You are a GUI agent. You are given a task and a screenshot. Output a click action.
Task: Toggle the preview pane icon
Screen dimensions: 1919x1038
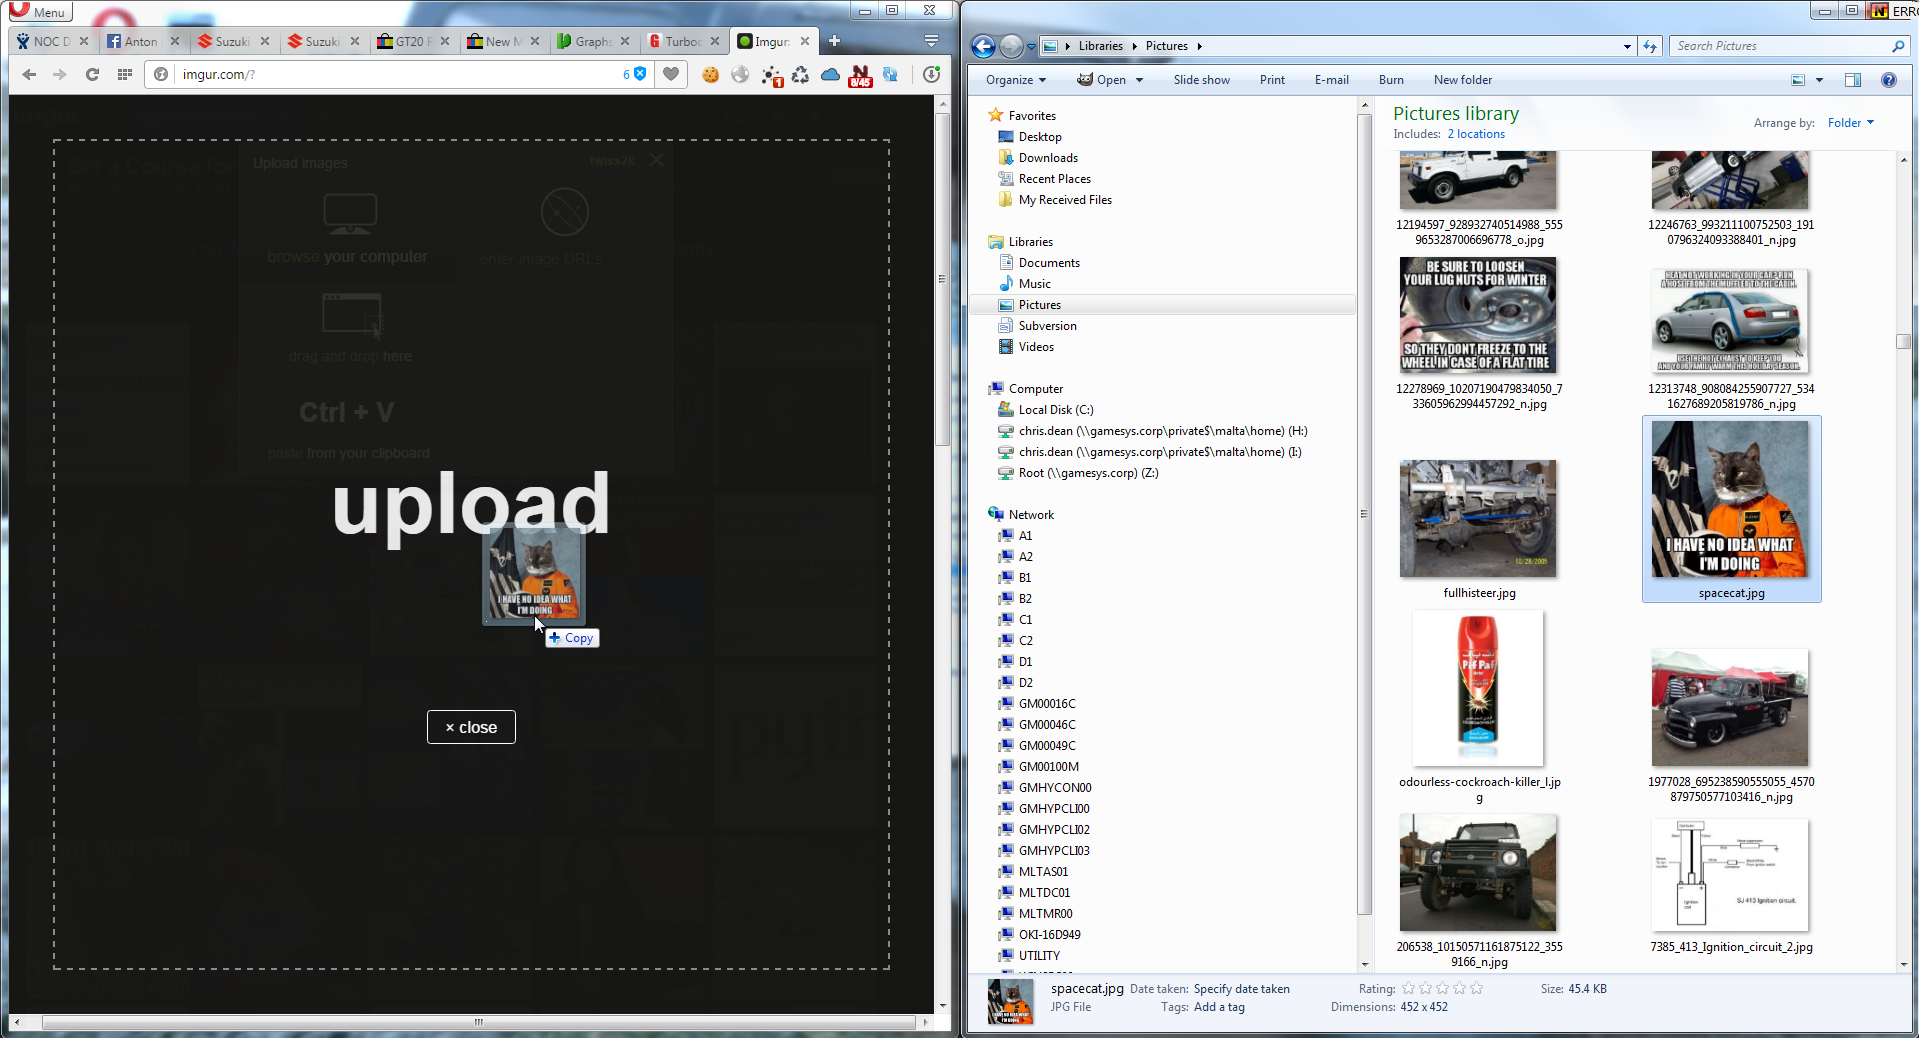[x=1852, y=80]
